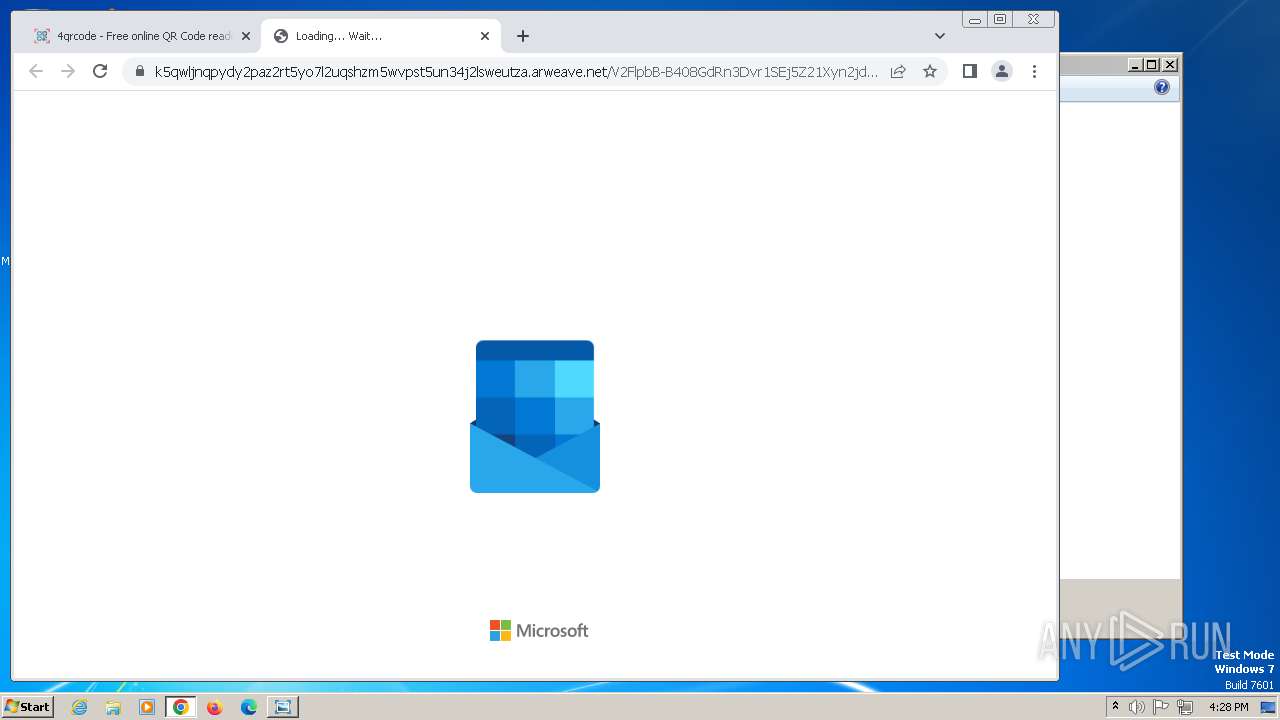The width and height of the screenshot is (1280, 720).
Task: Expand the tab search dropdown arrow
Action: click(x=940, y=36)
